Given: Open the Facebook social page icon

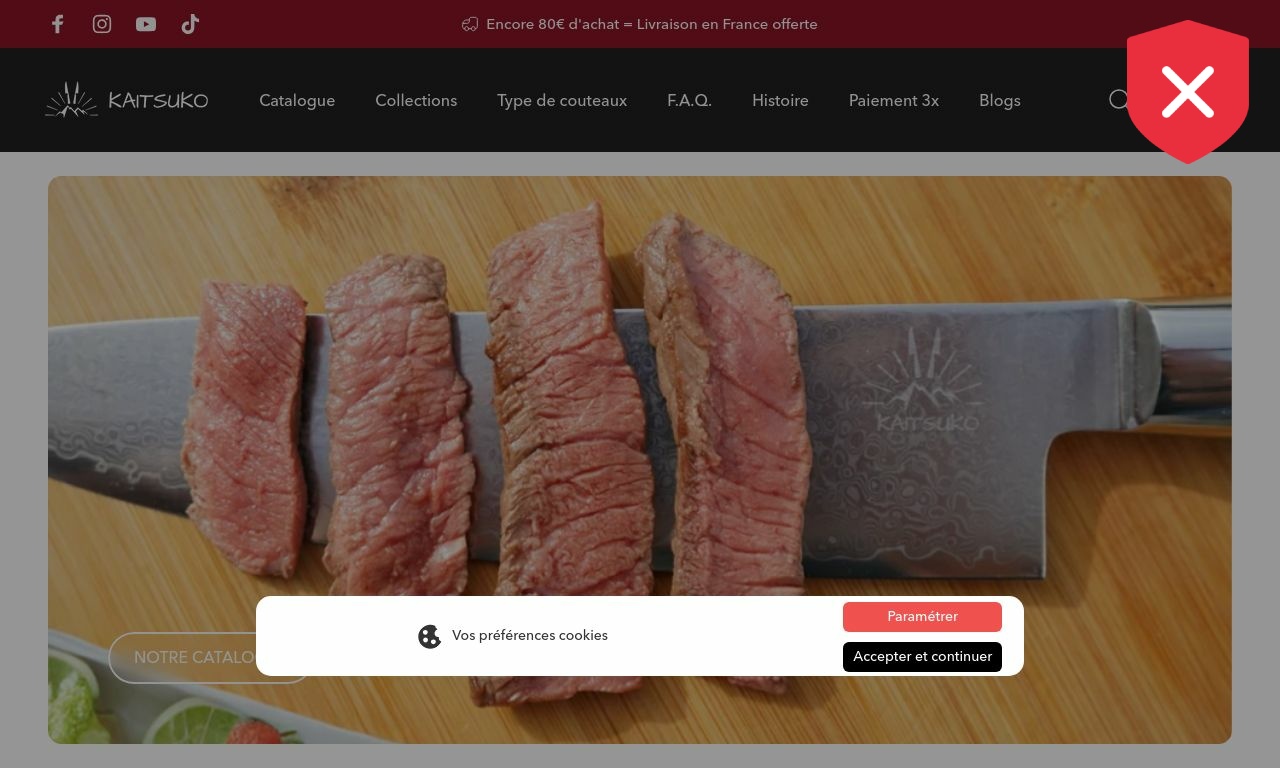Looking at the screenshot, I should 58,24.
